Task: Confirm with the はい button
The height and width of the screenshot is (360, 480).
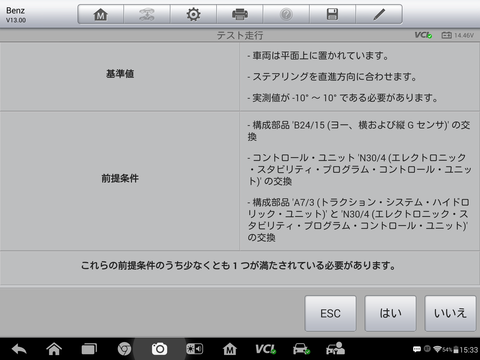Action: (x=390, y=313)
